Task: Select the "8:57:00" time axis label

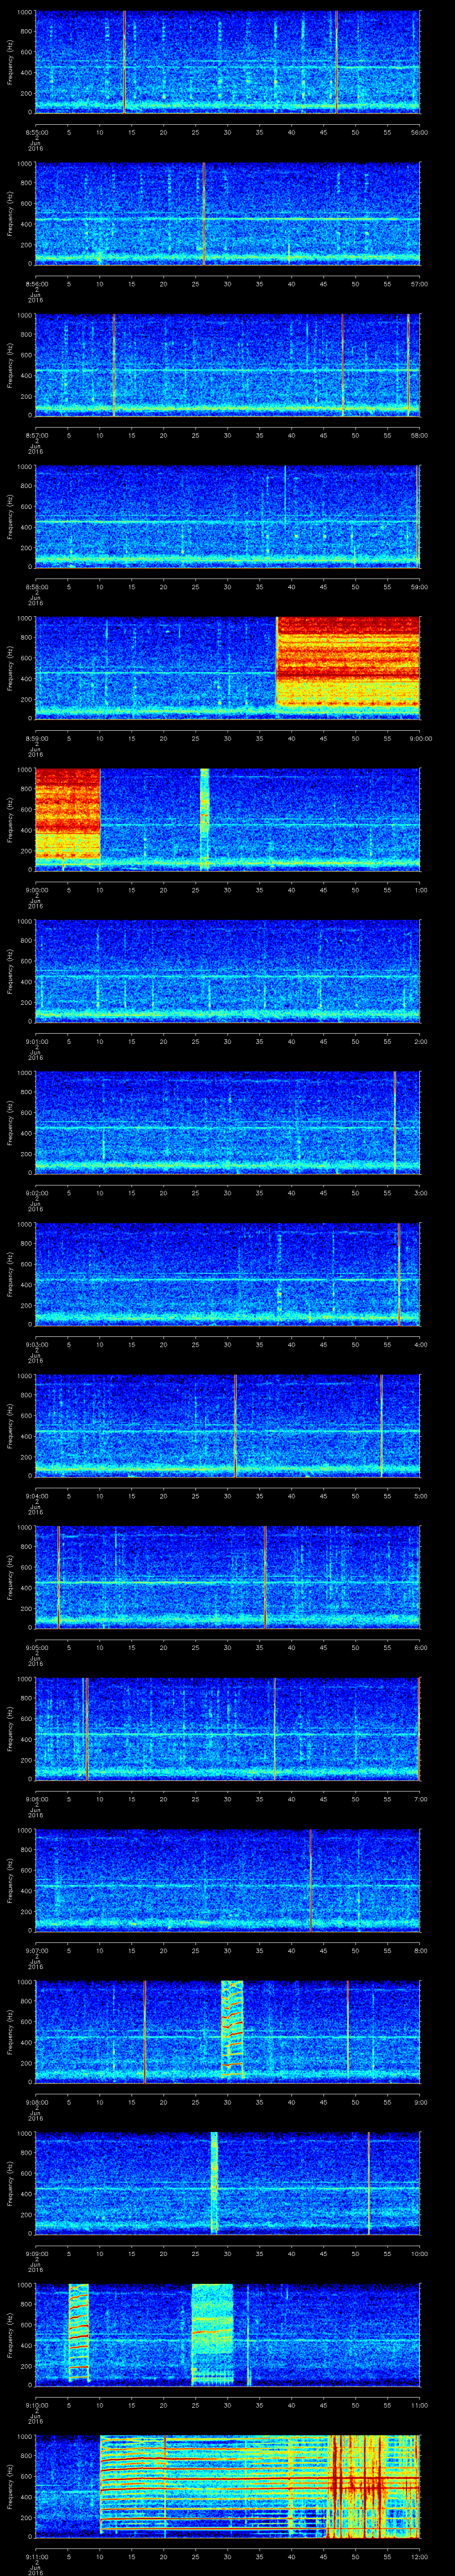Action: click(36, 435)
